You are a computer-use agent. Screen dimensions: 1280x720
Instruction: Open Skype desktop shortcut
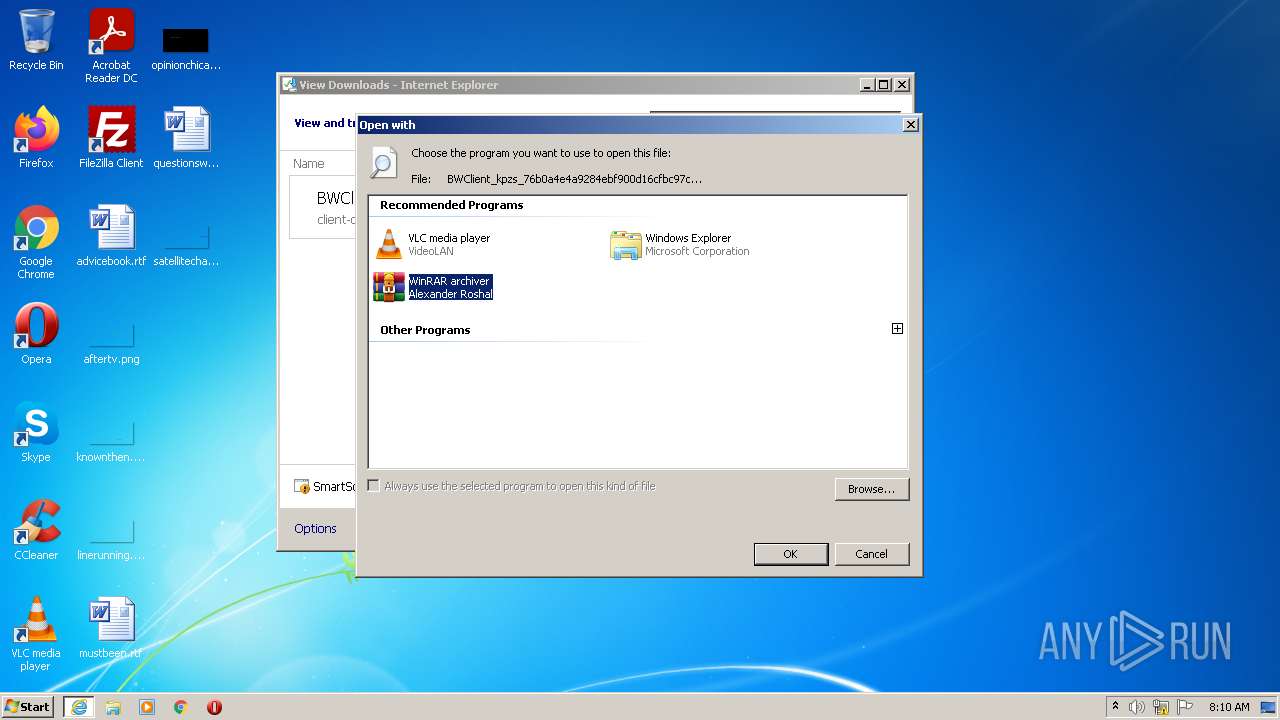[36, 432]
